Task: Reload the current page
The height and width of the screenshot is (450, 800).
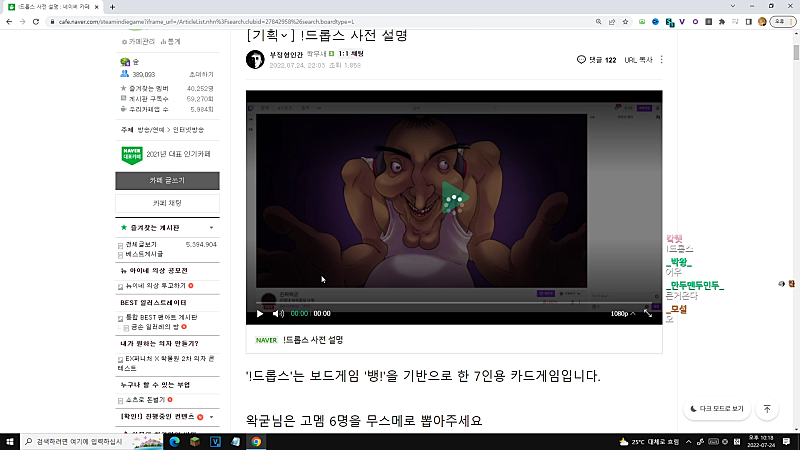Action: click(36, 21)
